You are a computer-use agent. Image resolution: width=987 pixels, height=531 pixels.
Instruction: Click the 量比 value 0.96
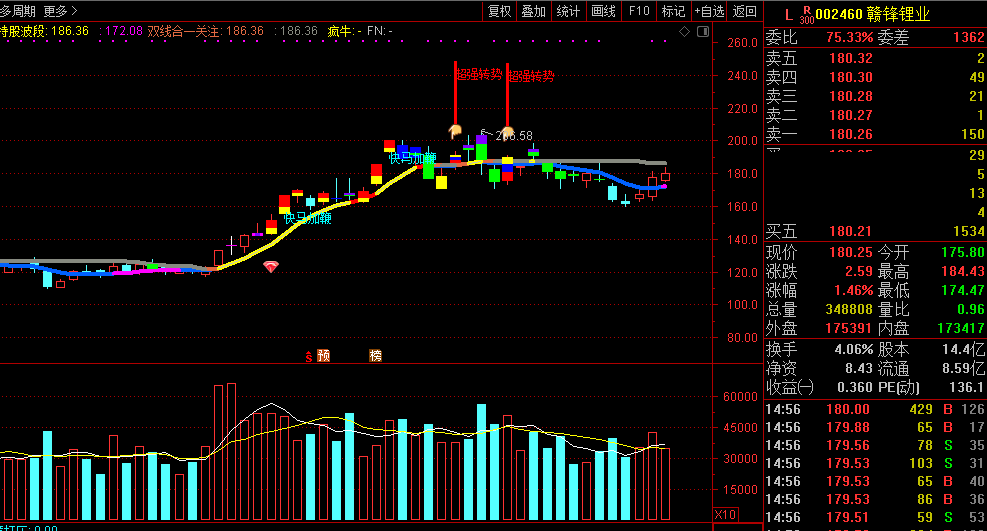pos(971,309)
